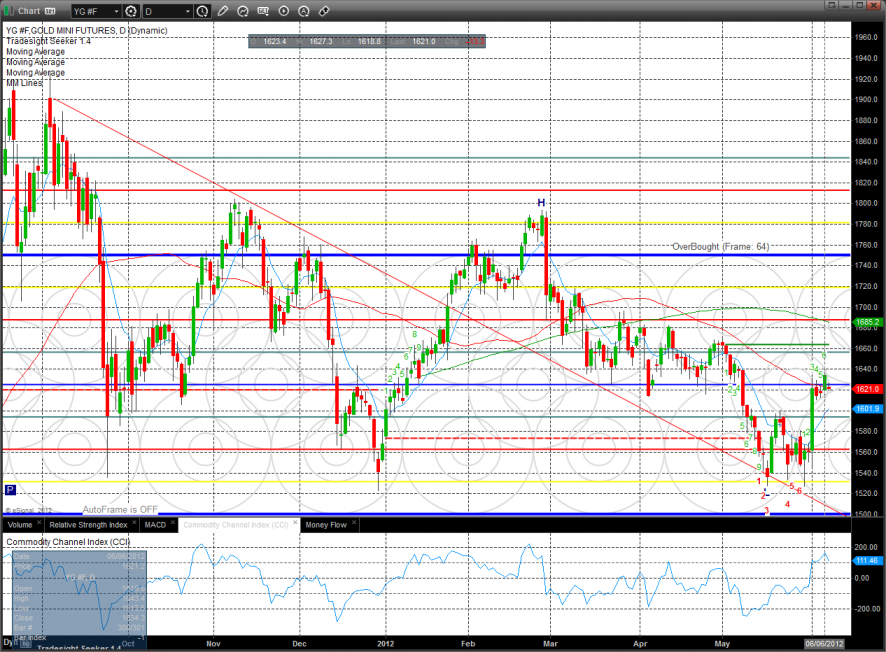Open symbol settings gear beside YG #F
The image size is (886, 652).
pyautogui.click(x=133, y=12)
